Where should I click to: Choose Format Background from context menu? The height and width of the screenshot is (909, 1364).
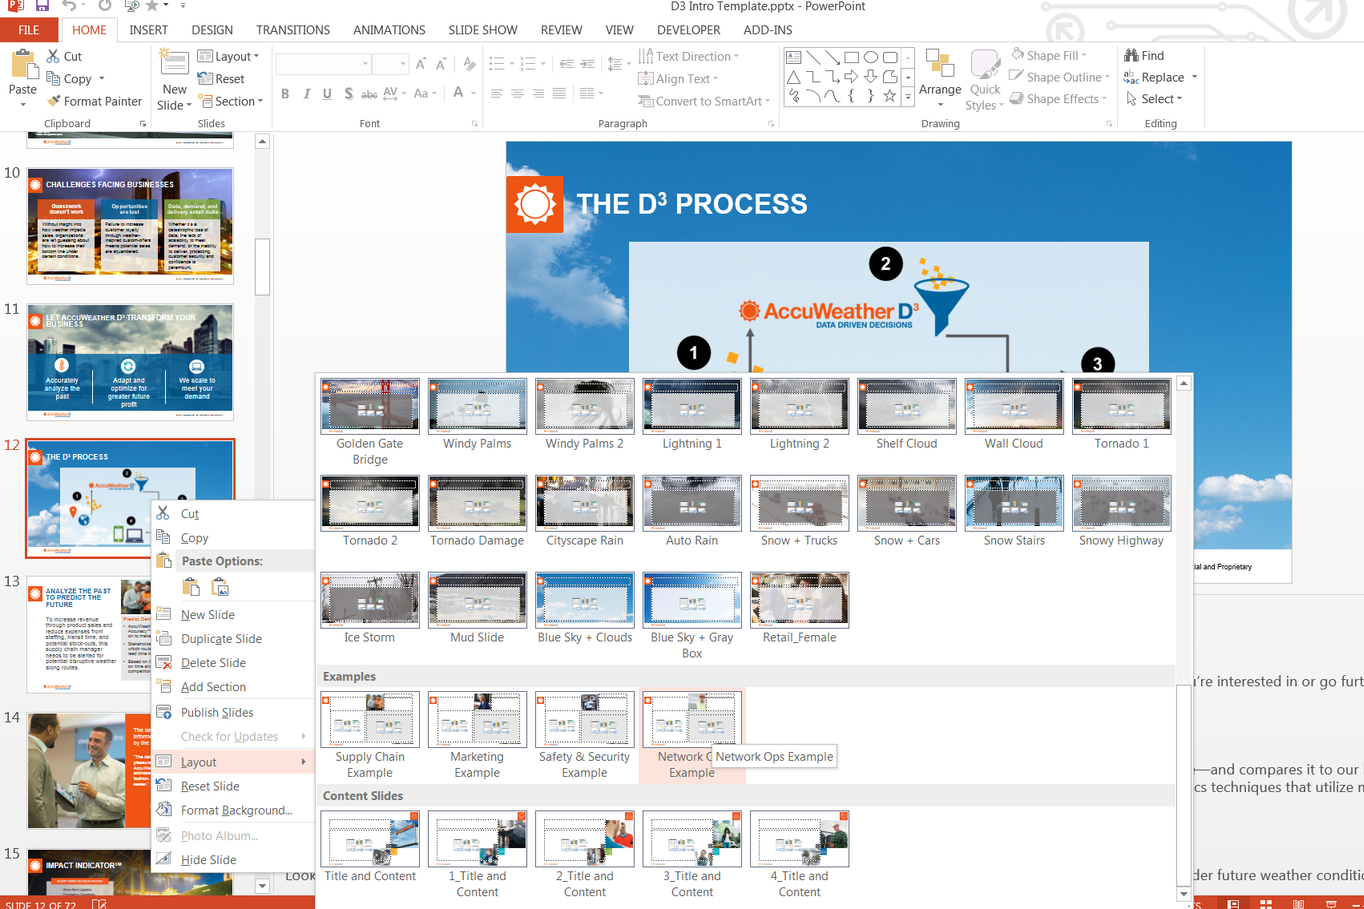(x=232, y=811)
